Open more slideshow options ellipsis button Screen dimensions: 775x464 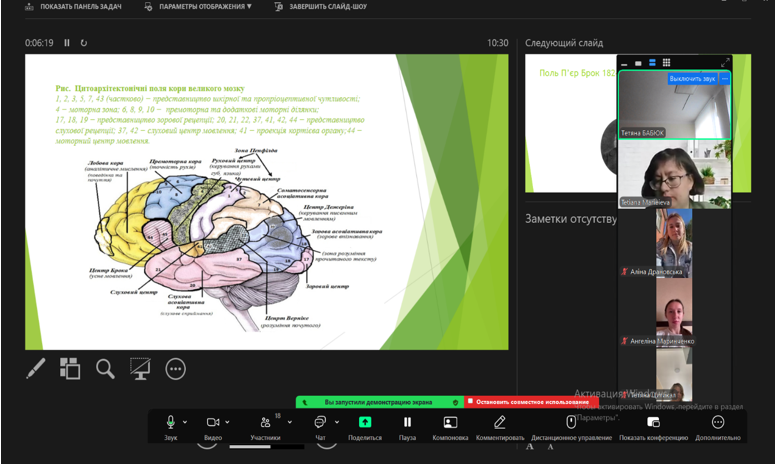(x=176, y=369)
